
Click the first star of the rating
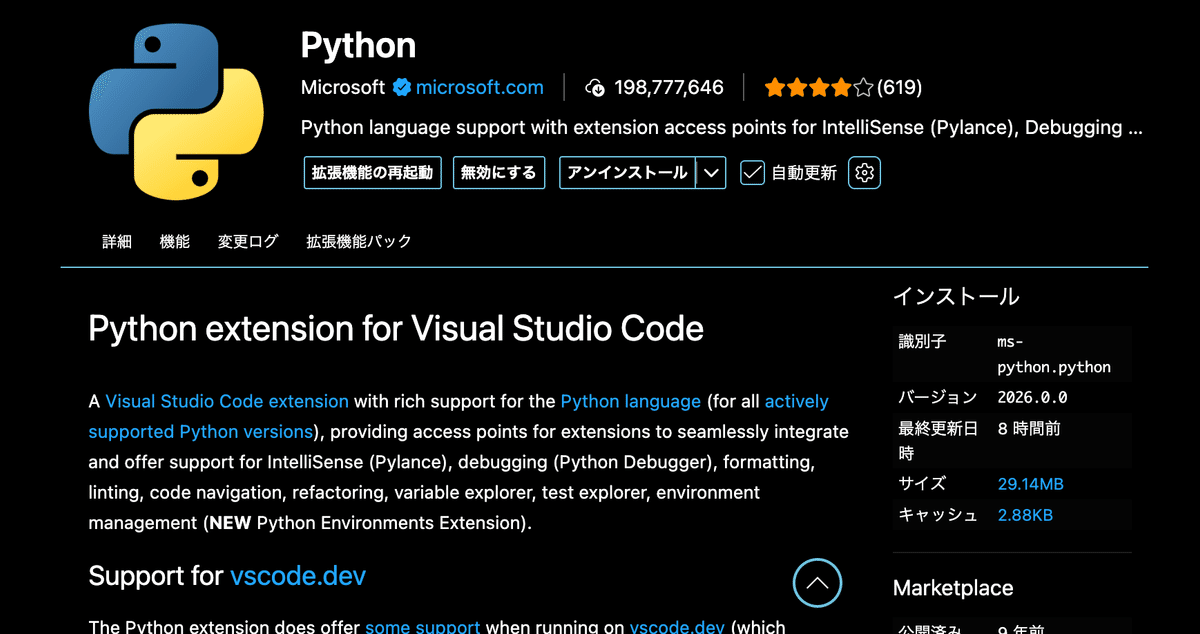[x=775, y=87]
